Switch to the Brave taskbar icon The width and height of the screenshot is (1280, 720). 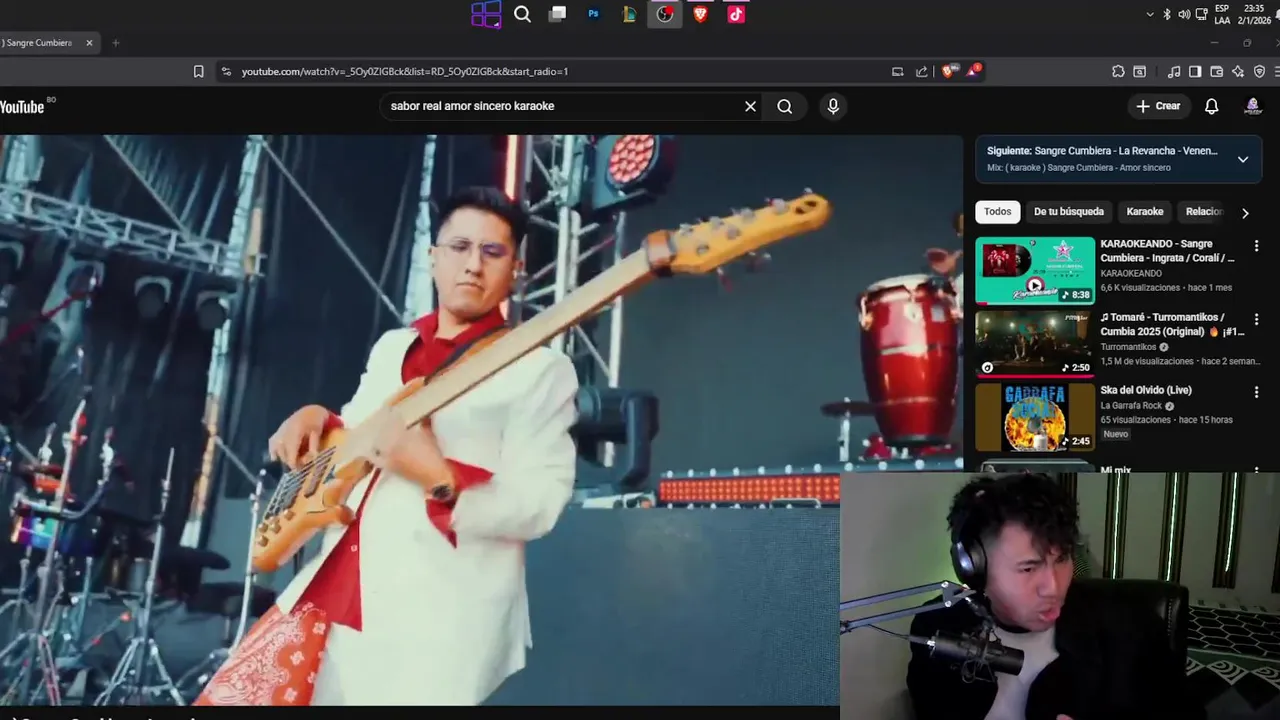pyautogui.click(x=700, y=14)
